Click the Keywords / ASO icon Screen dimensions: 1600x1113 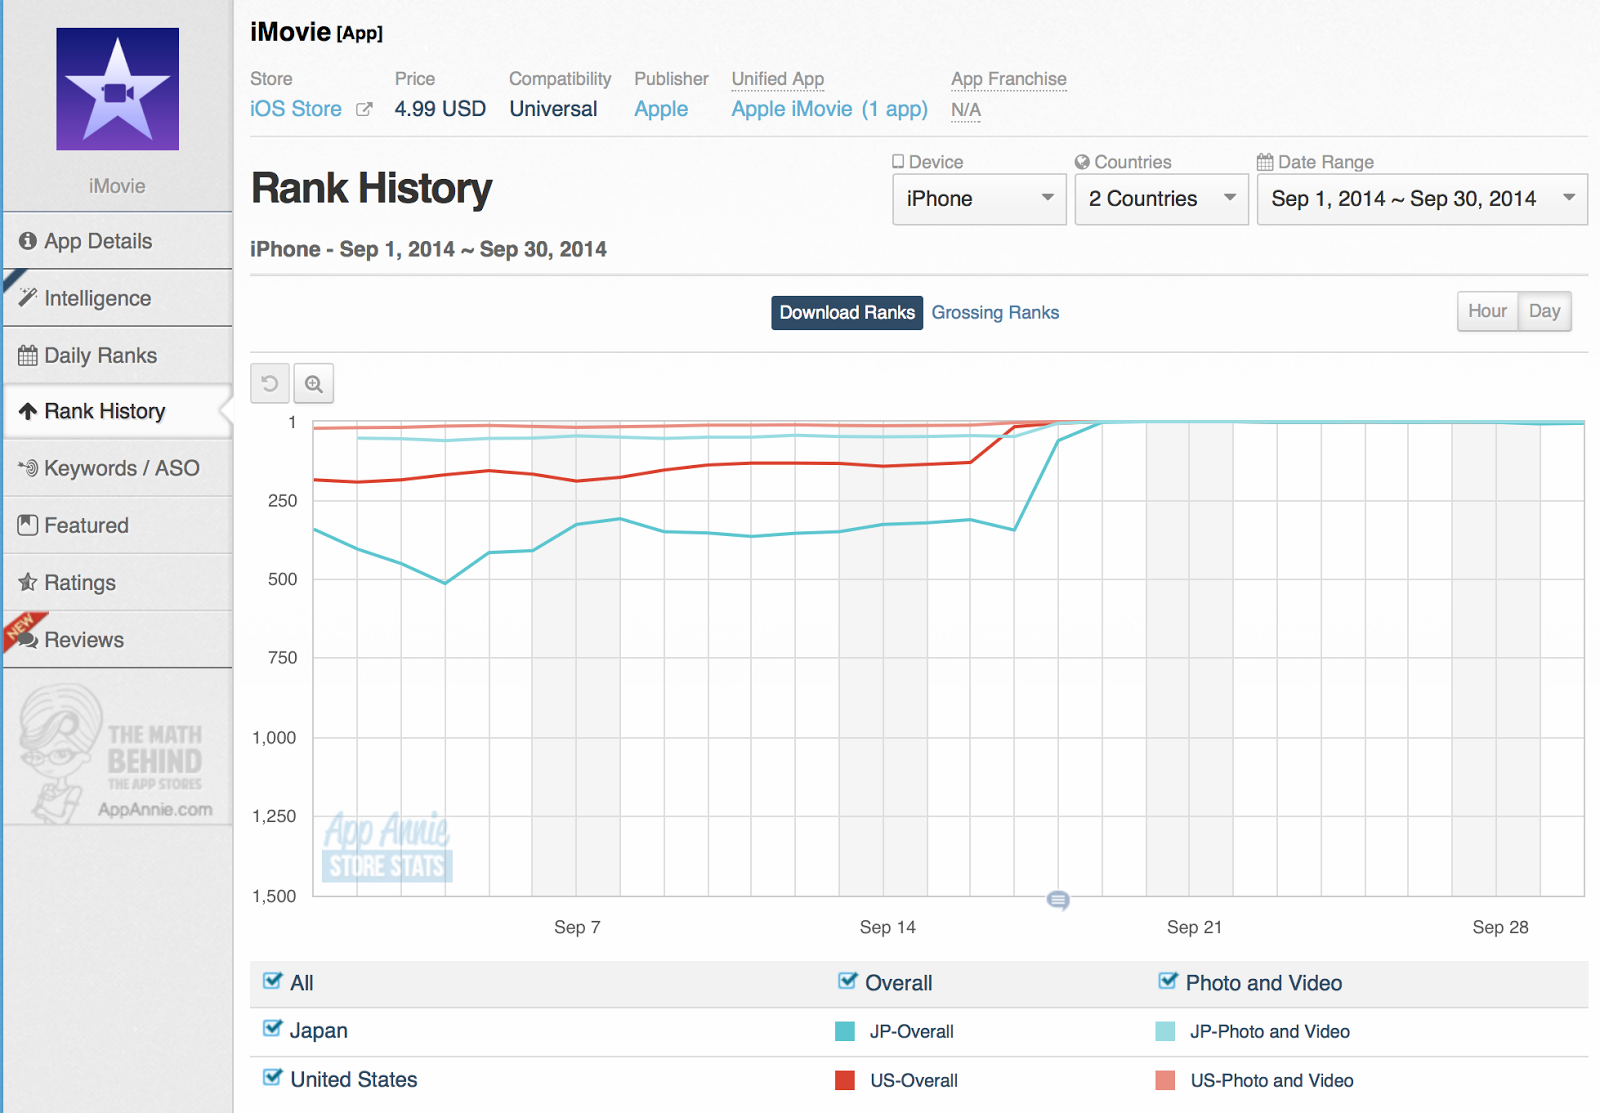coord(28,468)
